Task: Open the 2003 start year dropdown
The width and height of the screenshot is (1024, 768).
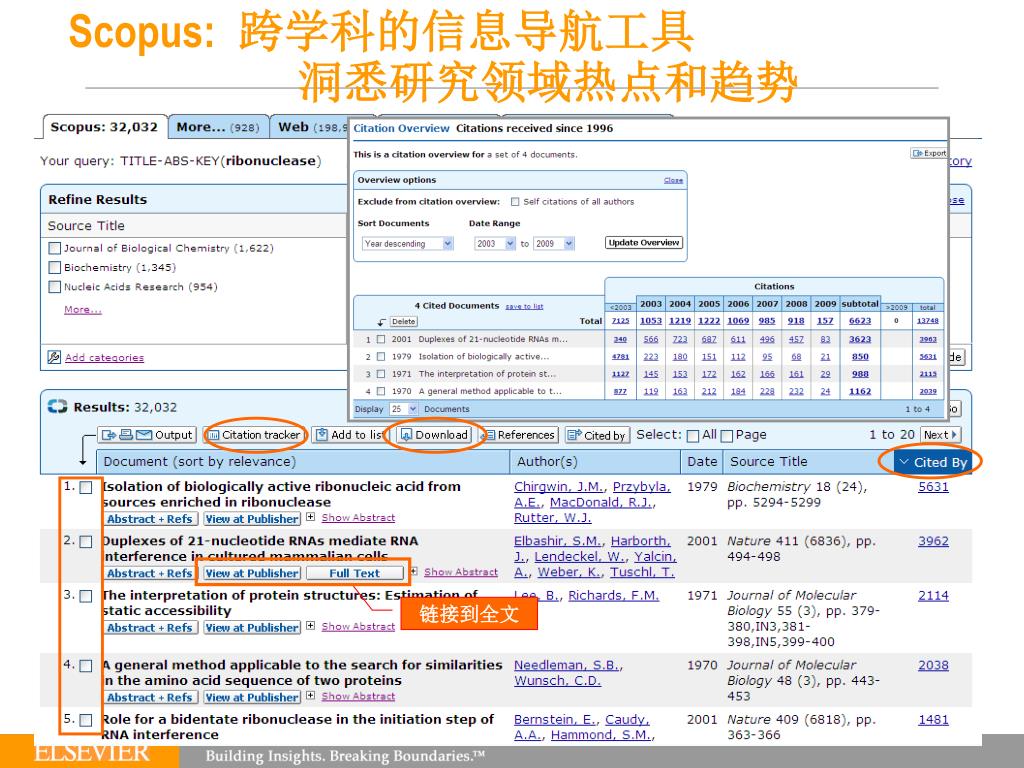Action: point(495,244)
